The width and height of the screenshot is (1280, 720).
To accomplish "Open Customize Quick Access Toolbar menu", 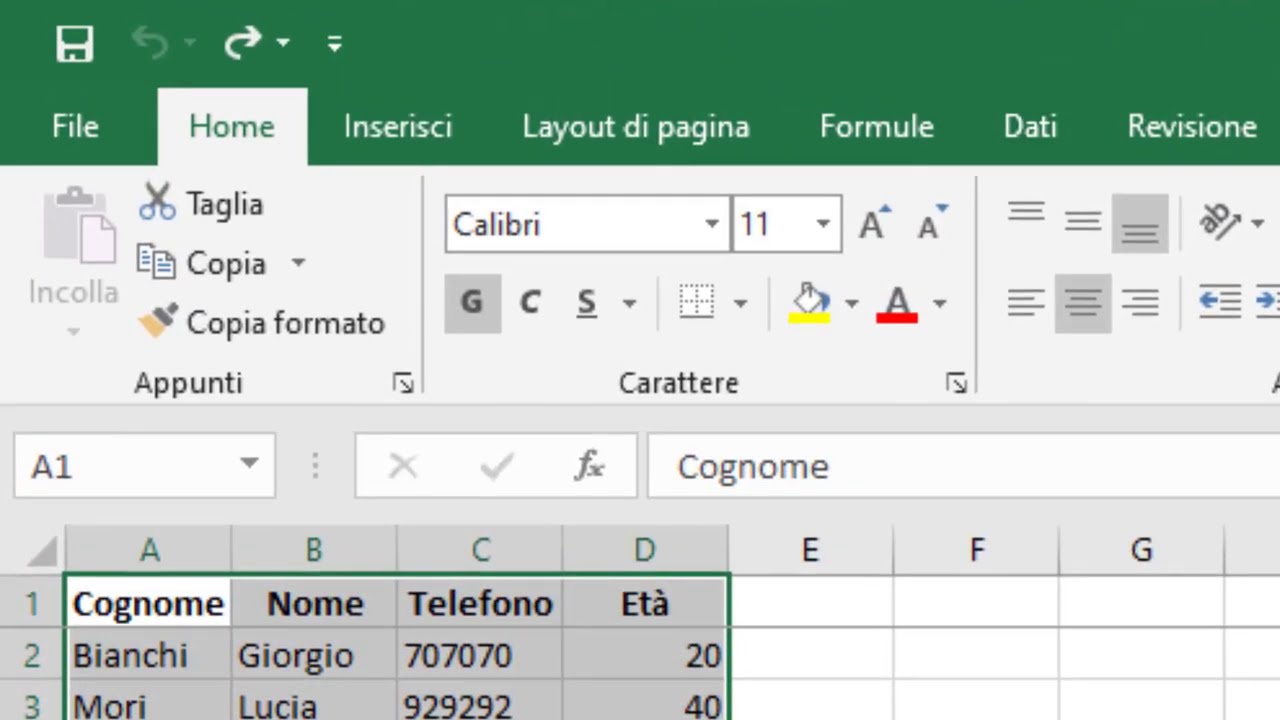I will click(x=335, y=43).
